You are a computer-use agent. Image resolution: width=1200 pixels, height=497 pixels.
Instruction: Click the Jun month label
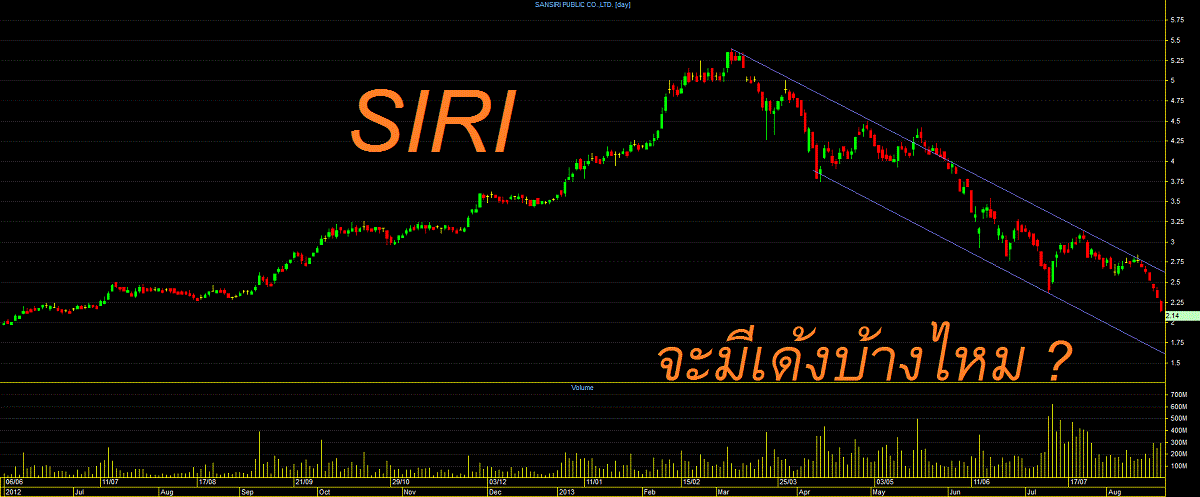click(x=954, y=492)
